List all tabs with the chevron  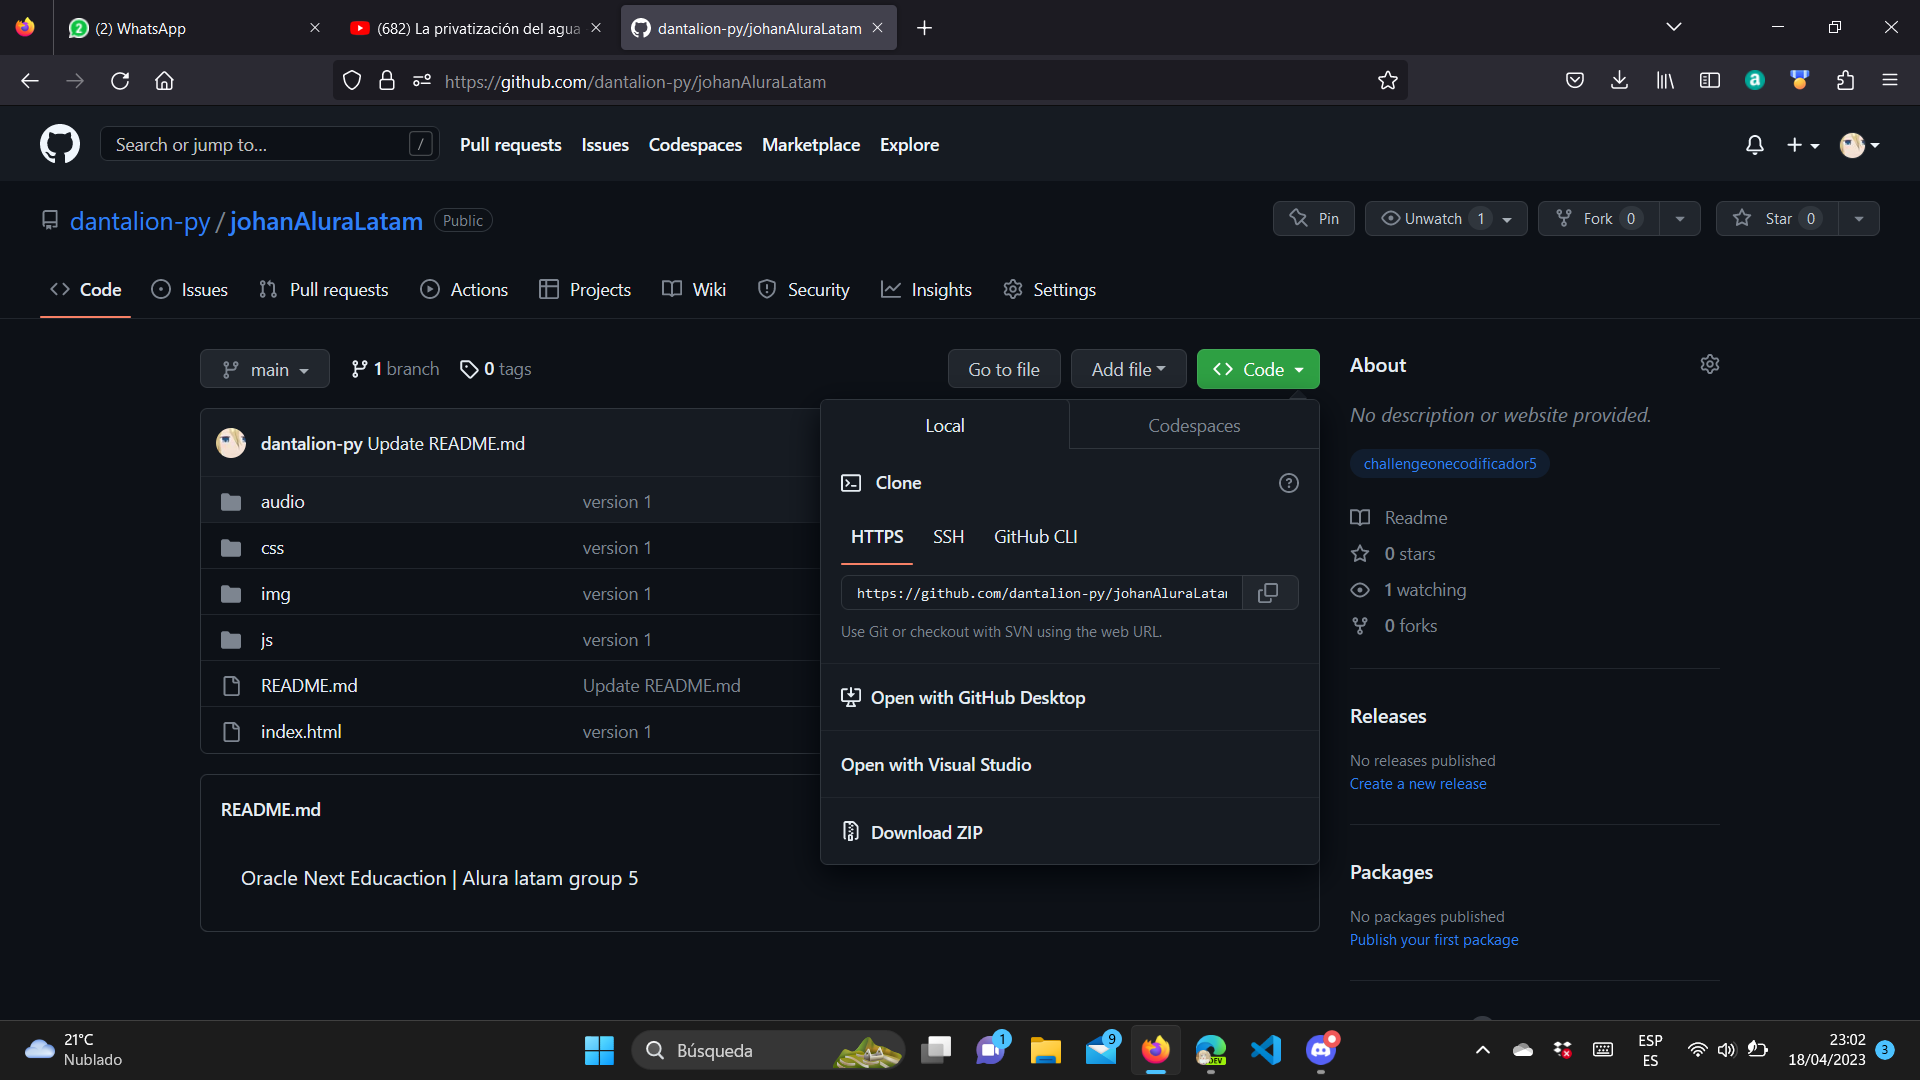[x=1674, y=27]
